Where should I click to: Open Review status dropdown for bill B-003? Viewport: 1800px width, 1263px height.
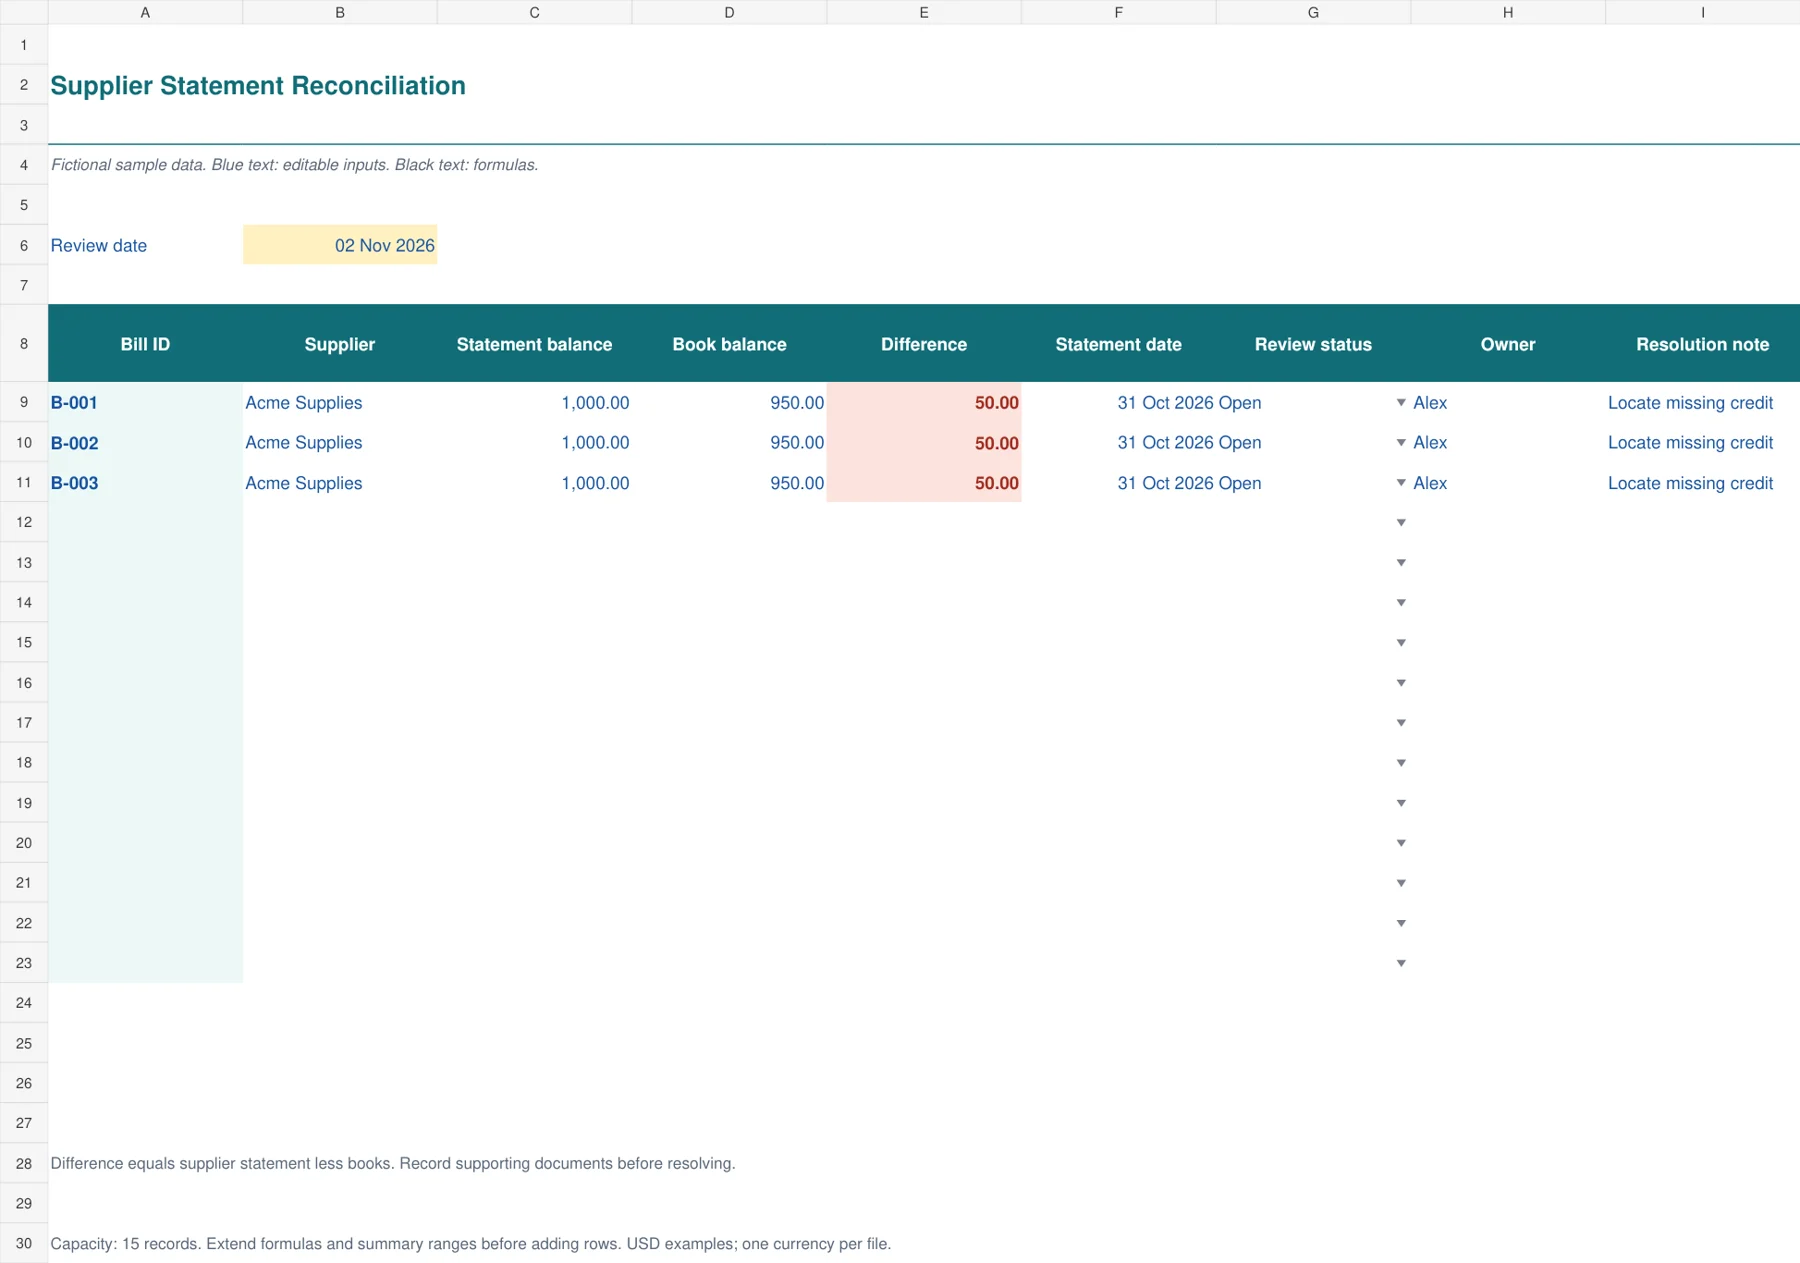[x=1401, y=482]
